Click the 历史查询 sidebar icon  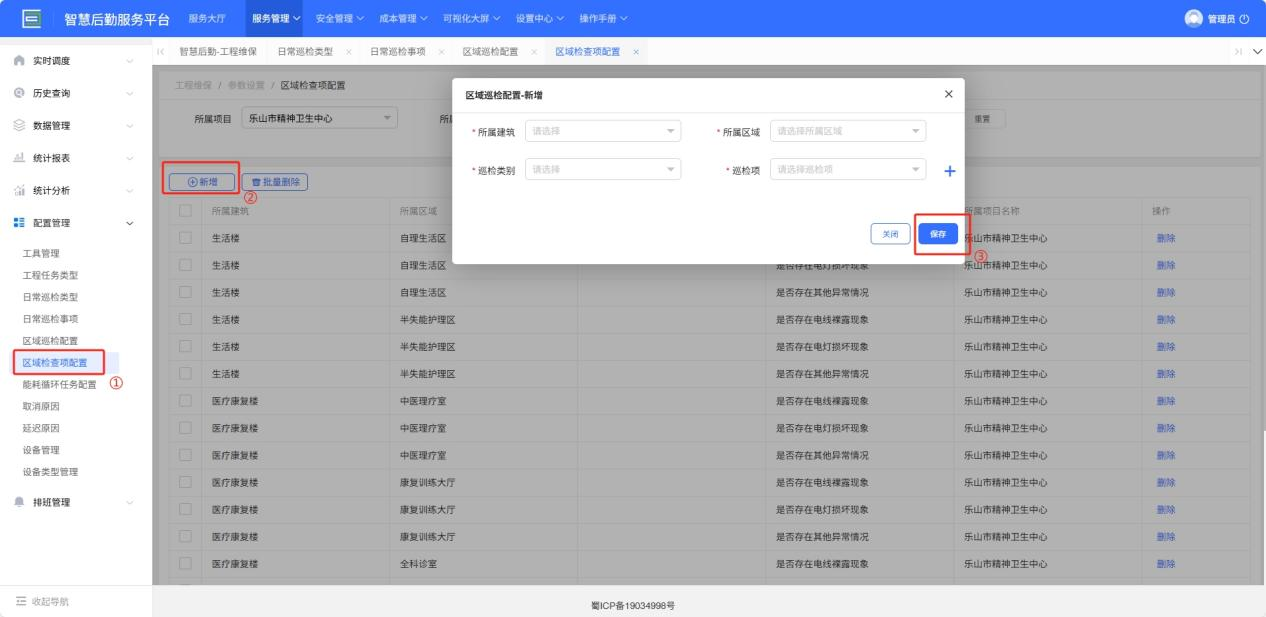coord(20,93)
